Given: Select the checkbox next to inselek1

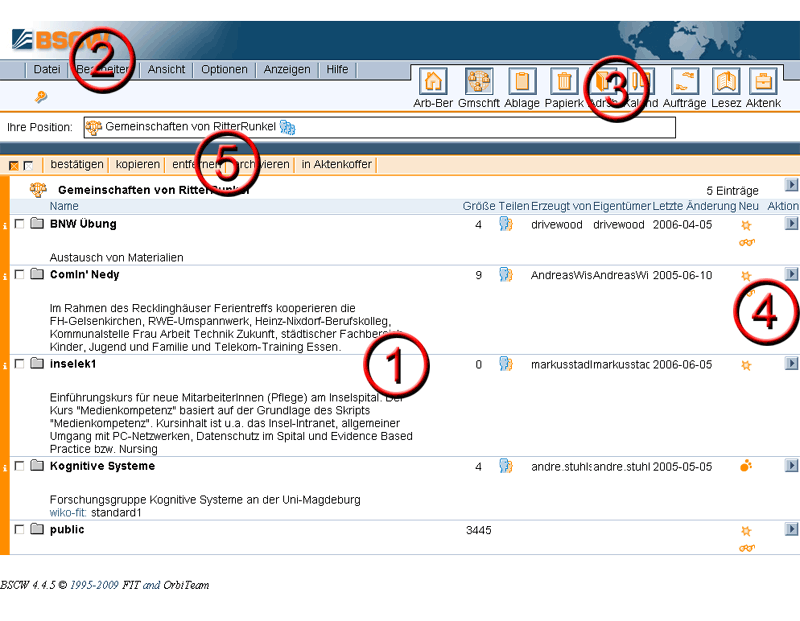Looking at the screenshot, I should click(x=20, y=364).
